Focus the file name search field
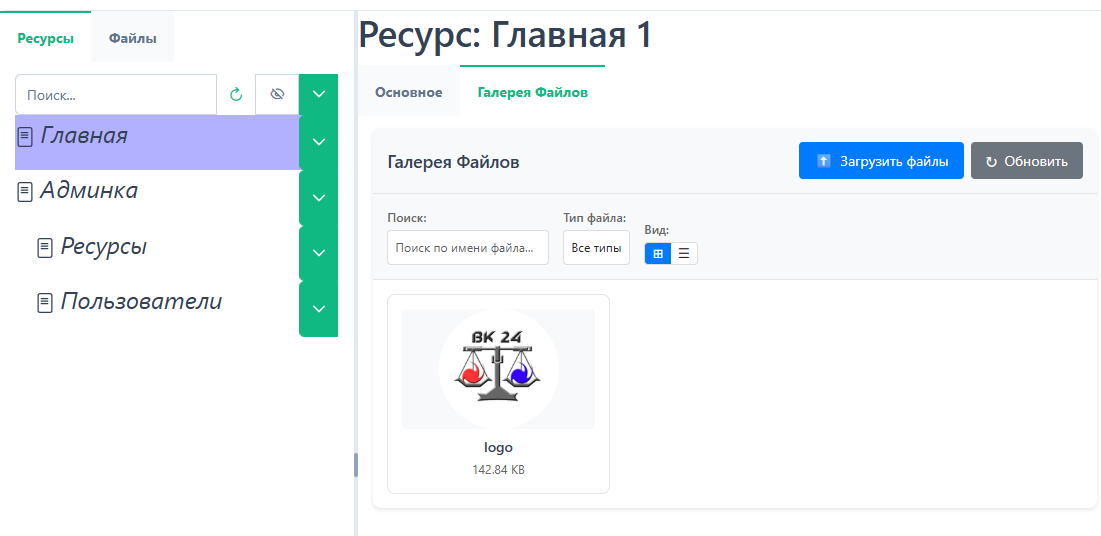This screenshot has width=1101, height=536. pyautogui.click(x=467, y=248)
